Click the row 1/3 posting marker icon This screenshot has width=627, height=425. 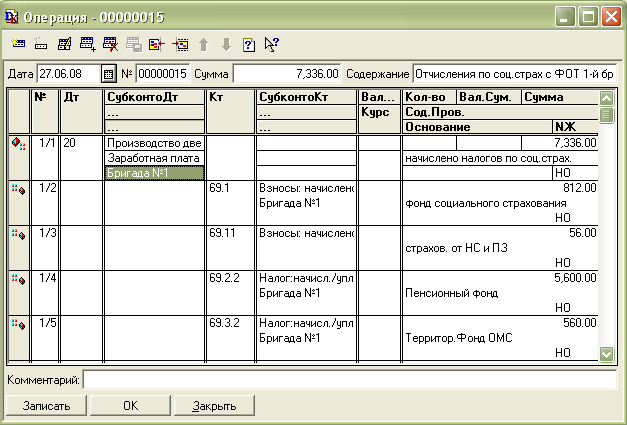coord(18,234)
